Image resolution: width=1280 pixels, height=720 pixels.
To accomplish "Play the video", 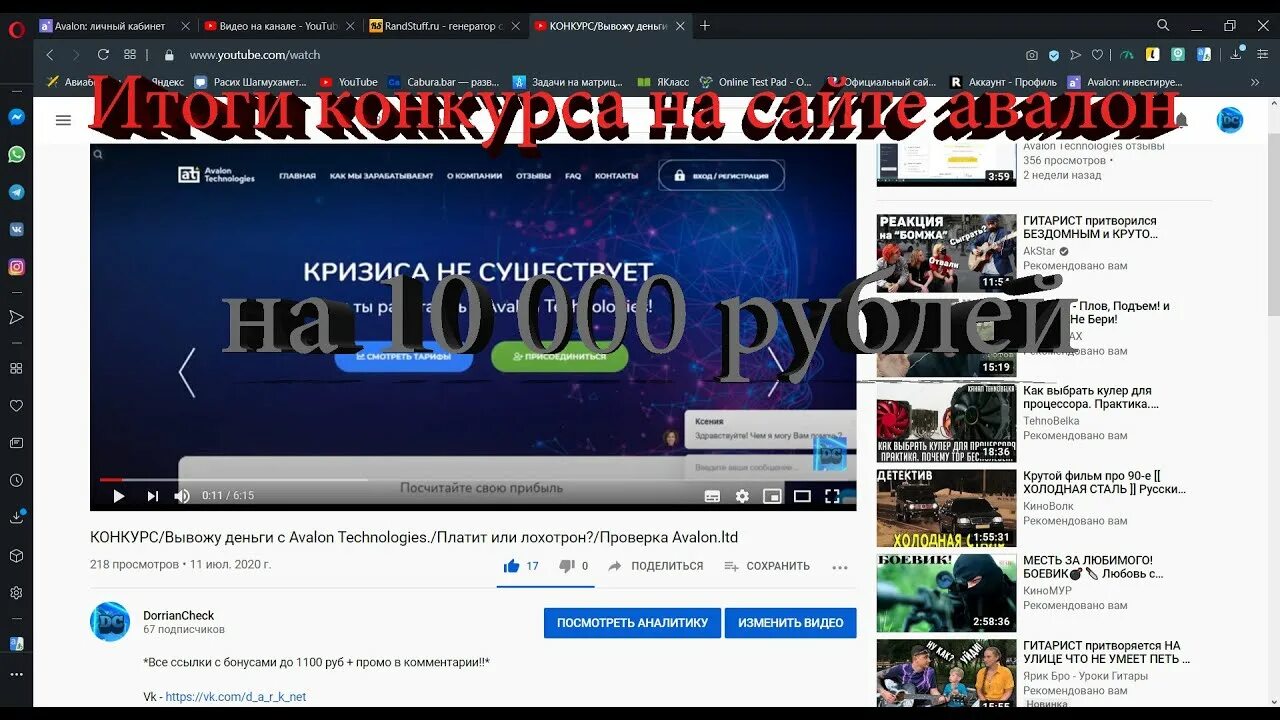I will [x=118, y=496].
